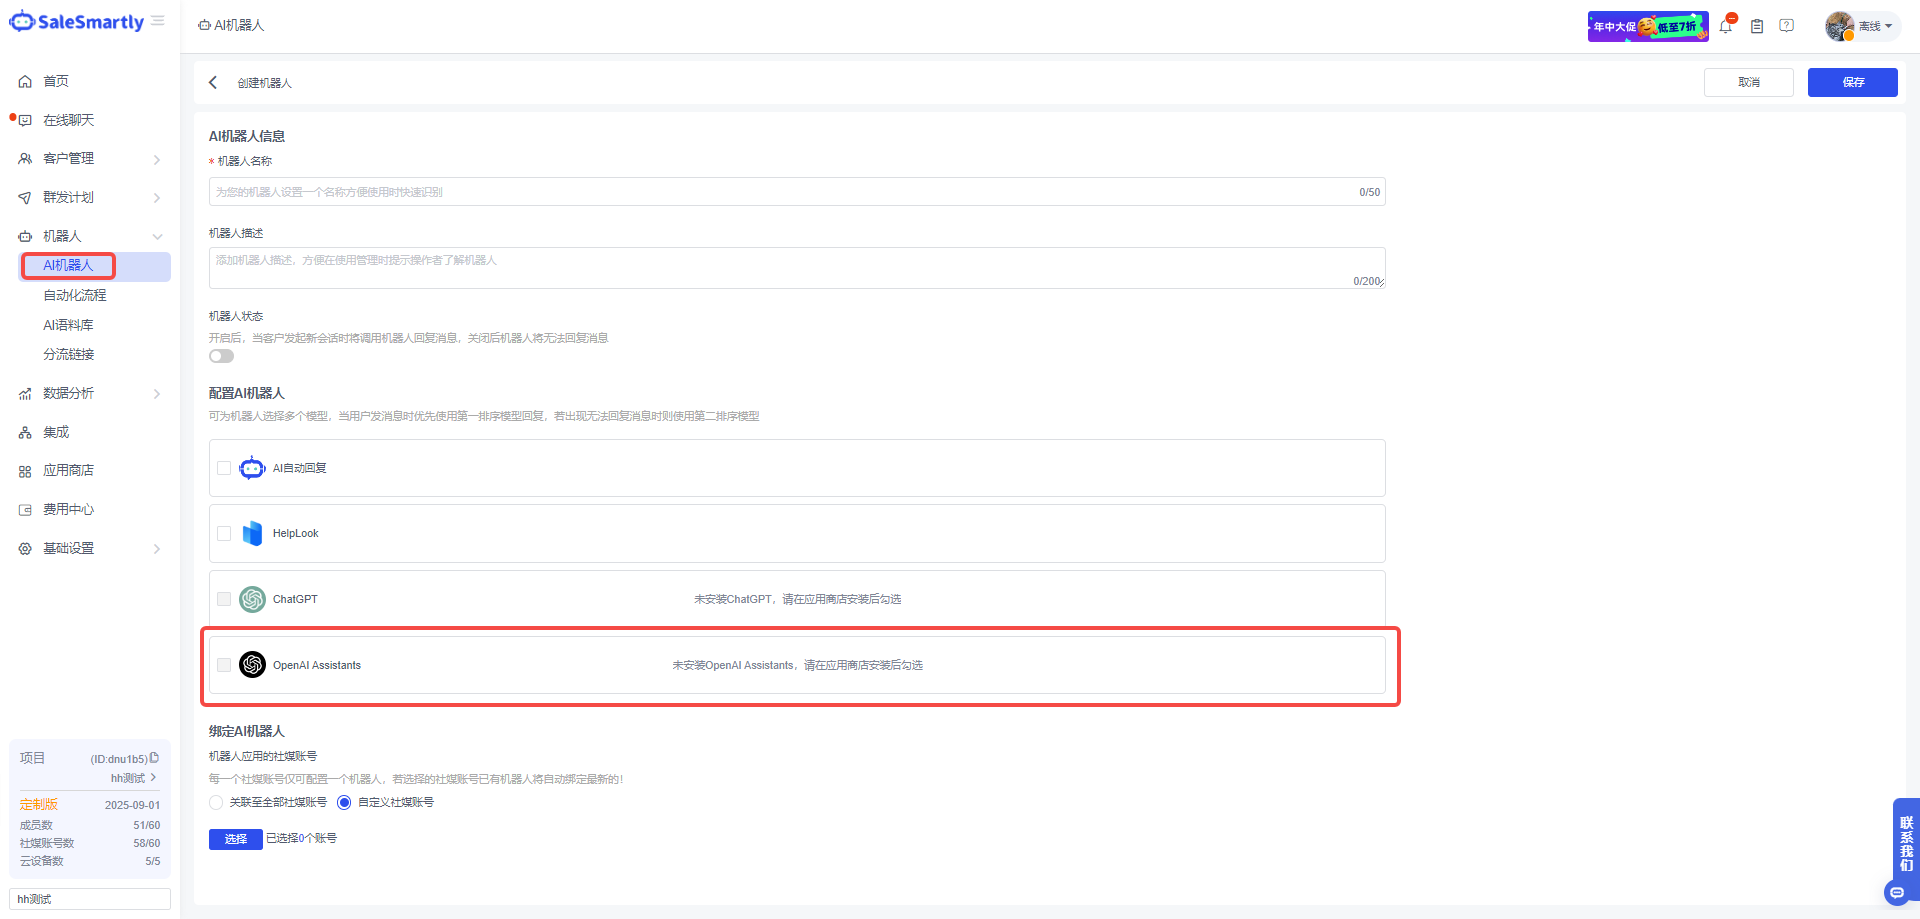
Task: Open the 离线 status dropdown
Action: pos(1875,26)
